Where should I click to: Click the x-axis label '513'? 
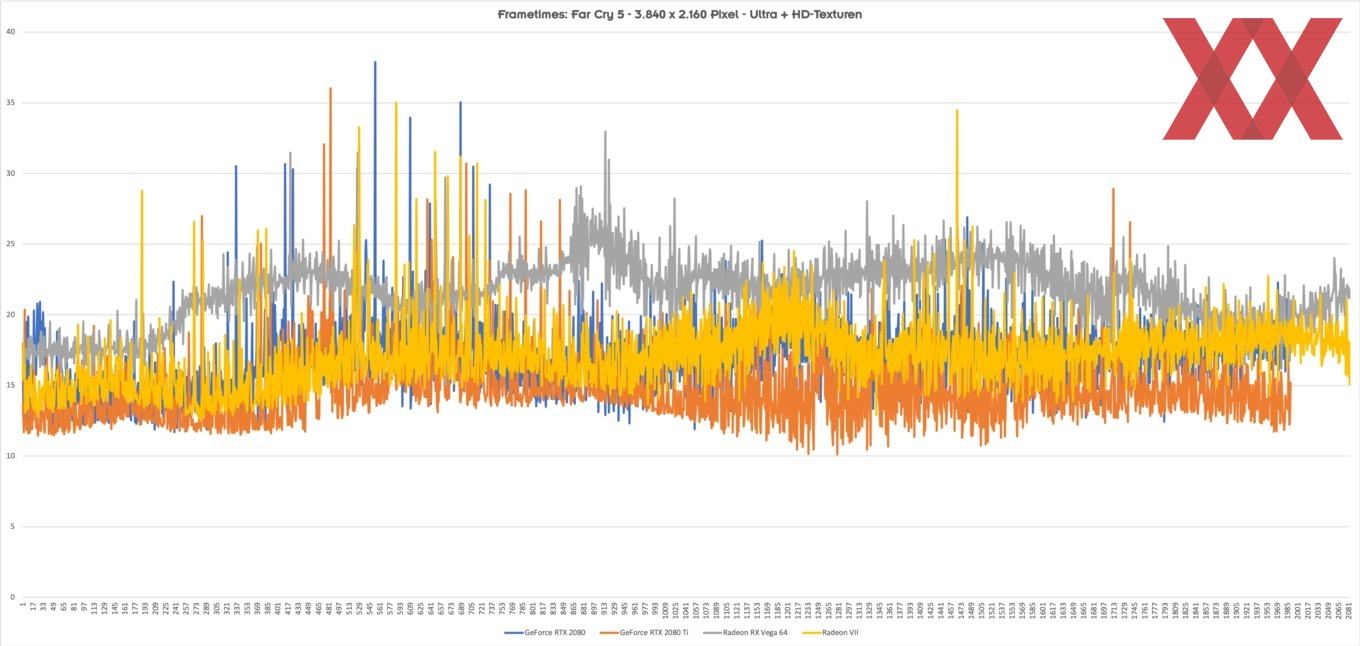click(349, 609)
